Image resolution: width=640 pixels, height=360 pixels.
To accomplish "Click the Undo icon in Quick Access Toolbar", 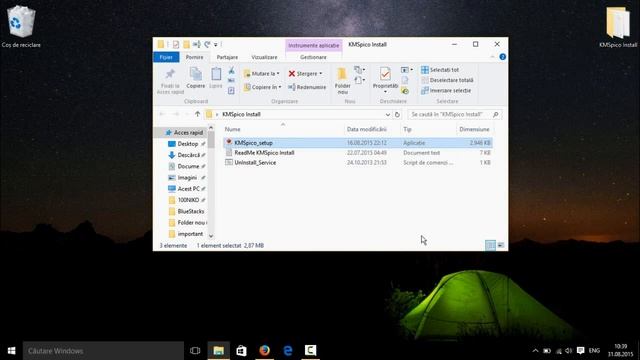I will [x=207, y=44].
